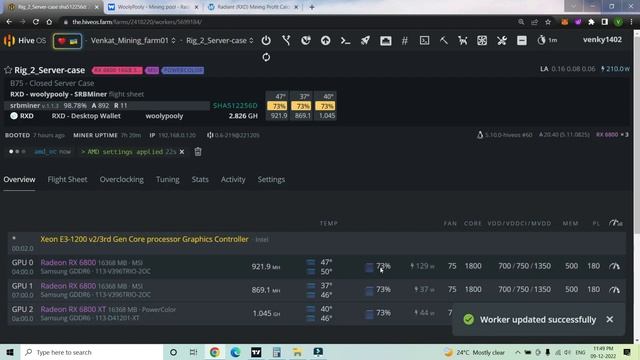Click the amd_oc now message
The image size is (640, 360).
pos(52,152)
